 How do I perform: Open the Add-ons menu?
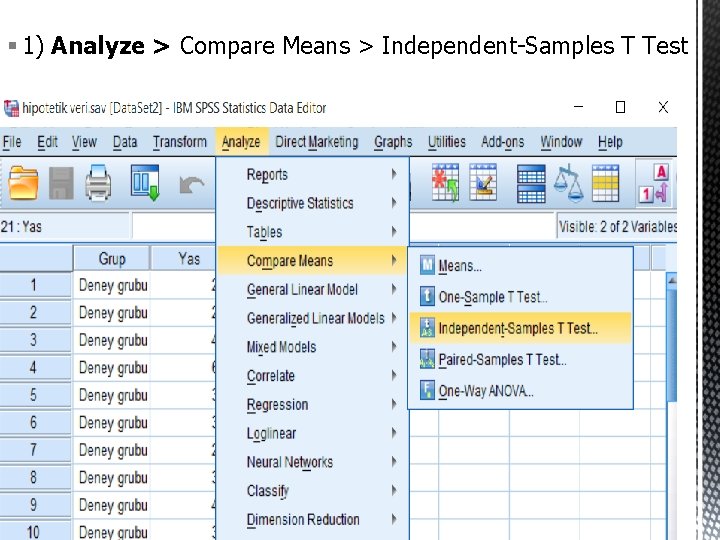coord(503,142)
